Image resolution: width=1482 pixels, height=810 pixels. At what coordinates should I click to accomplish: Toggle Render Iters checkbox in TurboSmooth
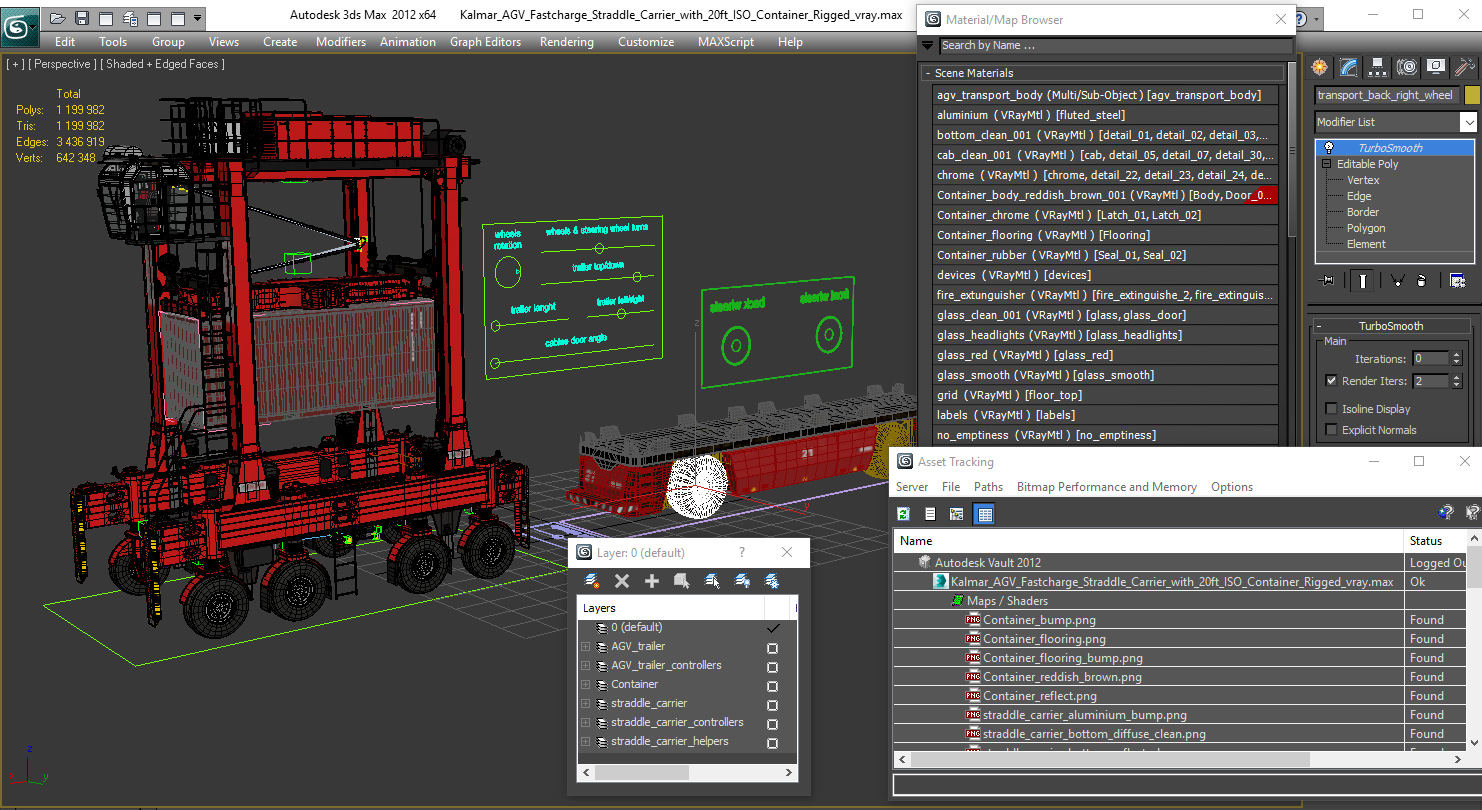click(x=1331, y=381)
